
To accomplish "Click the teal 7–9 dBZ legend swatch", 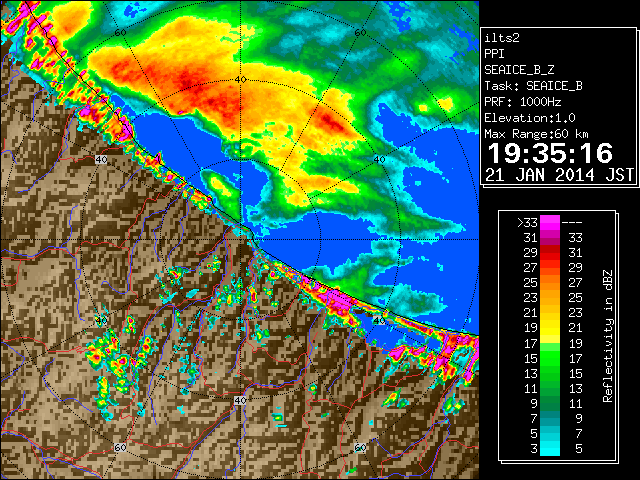I will [550, 418].
